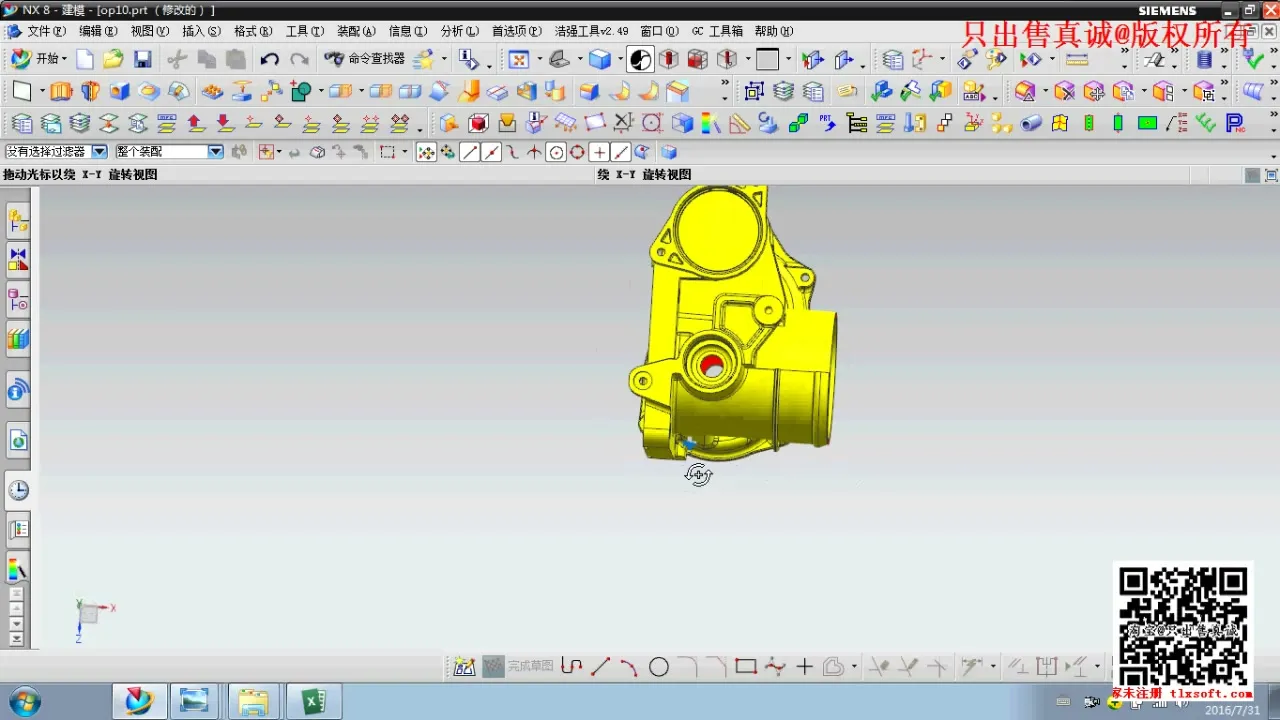Expand the rendering style dropdown arrow
The image size is (1280, 720).
(x=620, y=60)
